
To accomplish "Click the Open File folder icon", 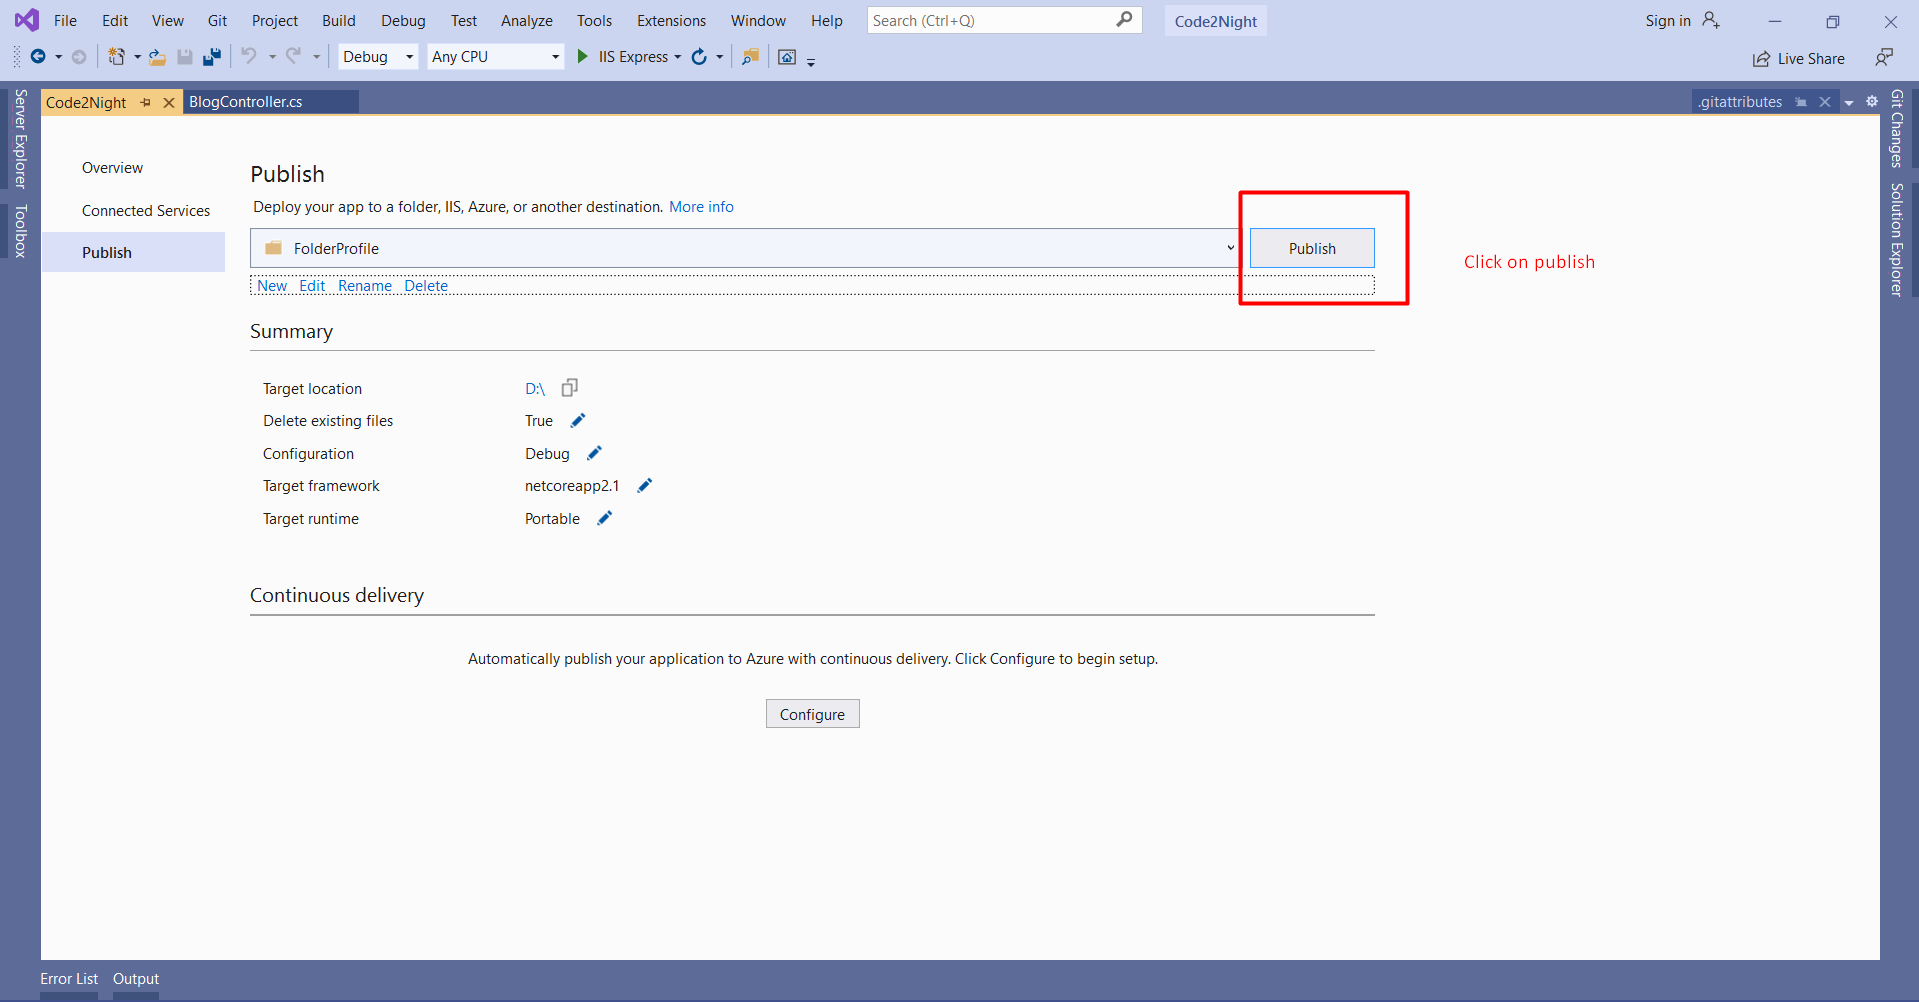I will 157,57.
